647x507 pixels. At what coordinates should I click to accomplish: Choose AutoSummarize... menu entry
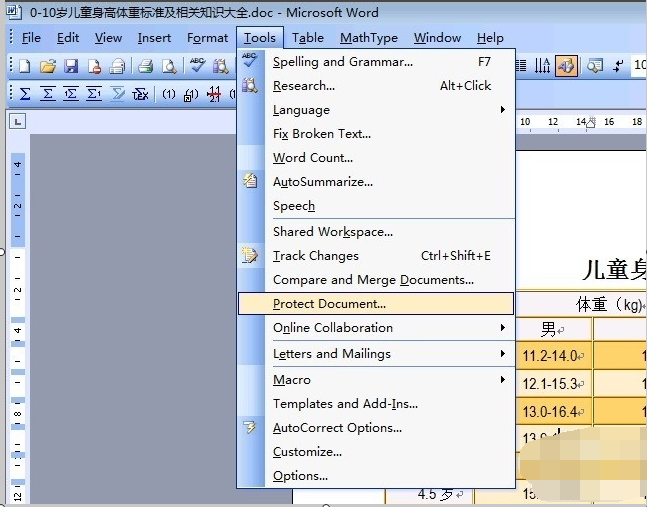pyautogui.click(x=377, y=182)
